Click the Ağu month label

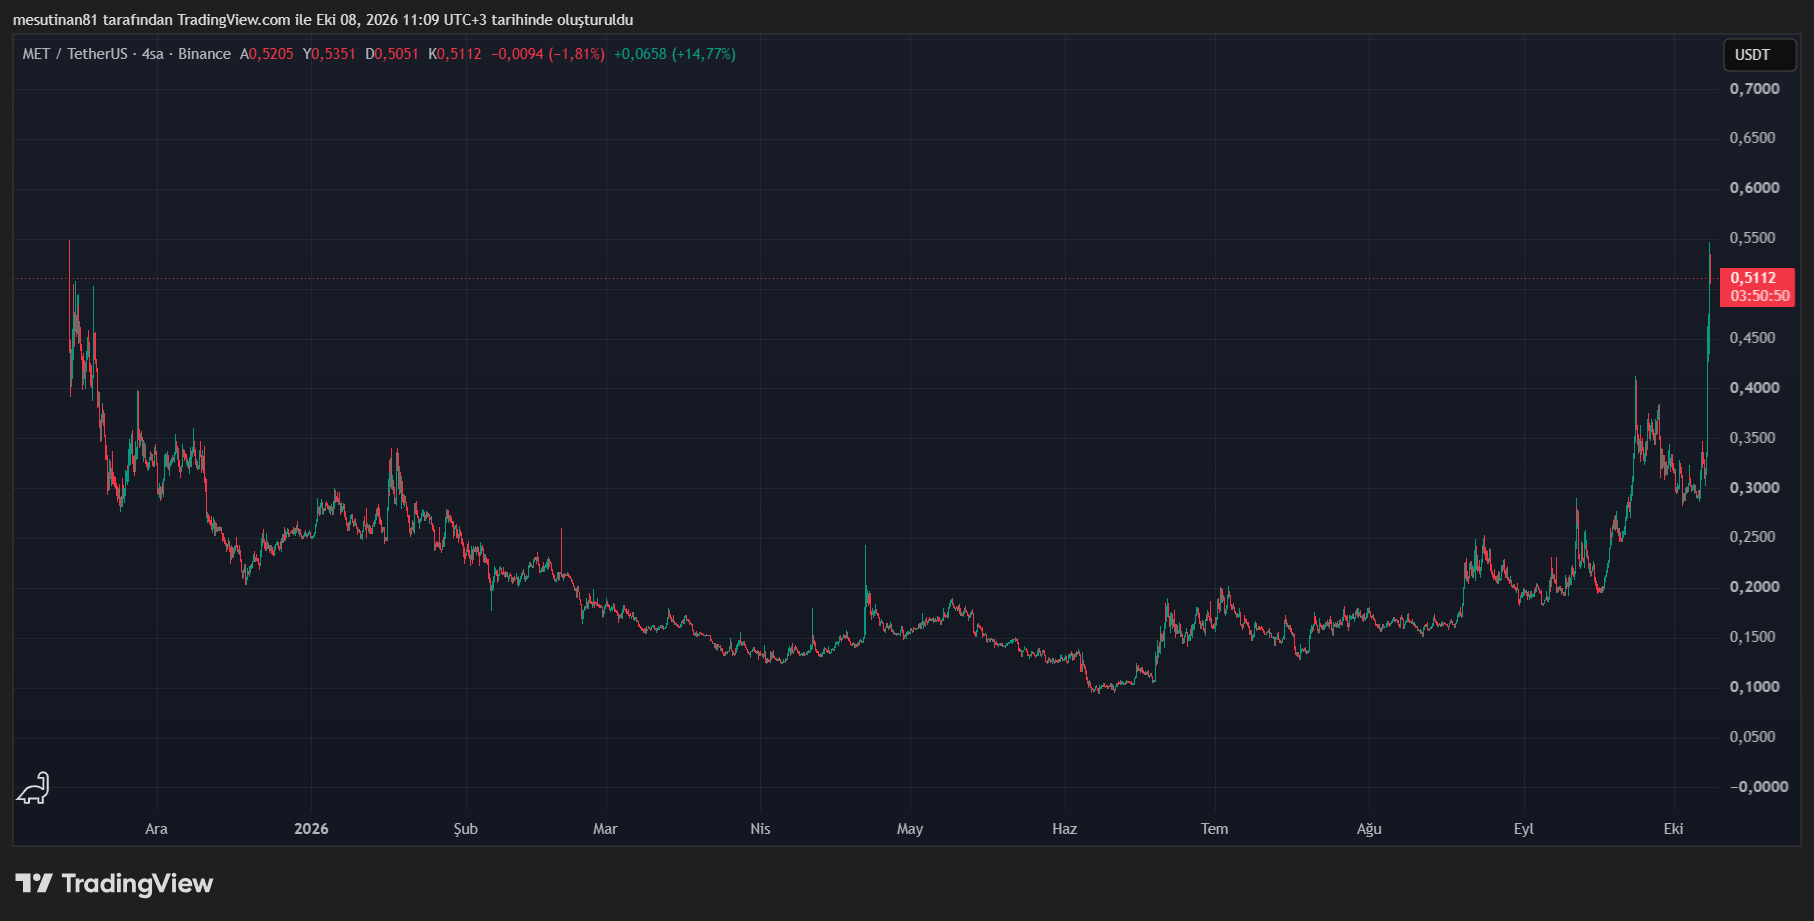pyautogui.click(x=1369, y=829)
